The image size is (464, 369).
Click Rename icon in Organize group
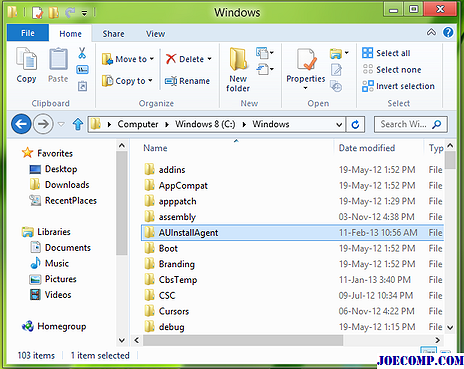[x=171, y=81]
